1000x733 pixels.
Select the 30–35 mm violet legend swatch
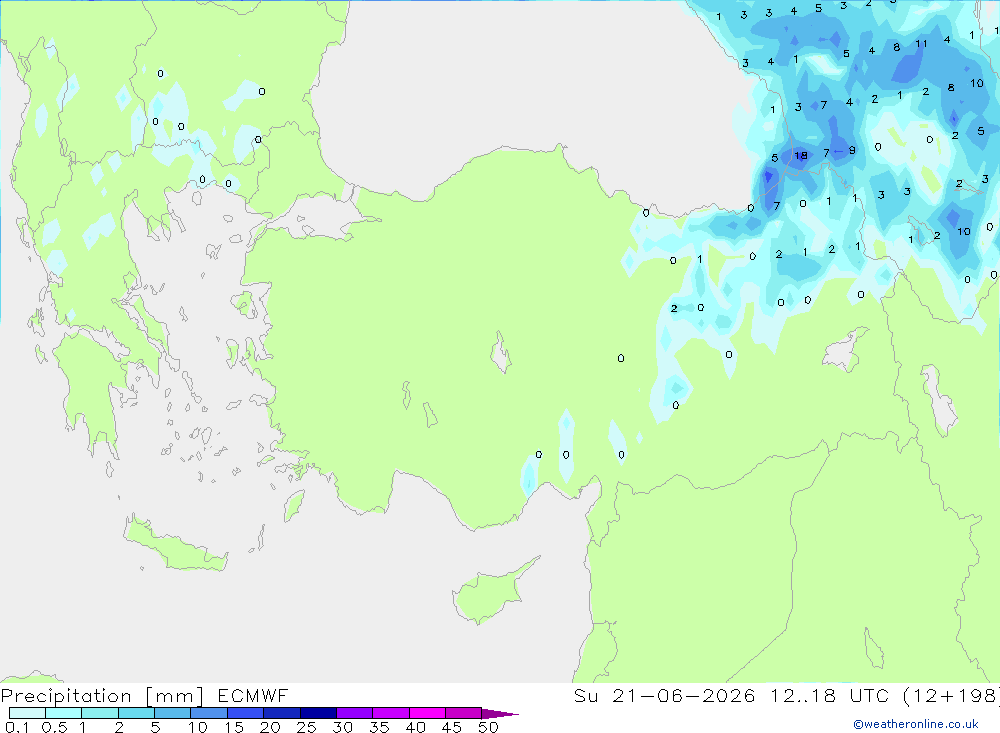point(355,713)
